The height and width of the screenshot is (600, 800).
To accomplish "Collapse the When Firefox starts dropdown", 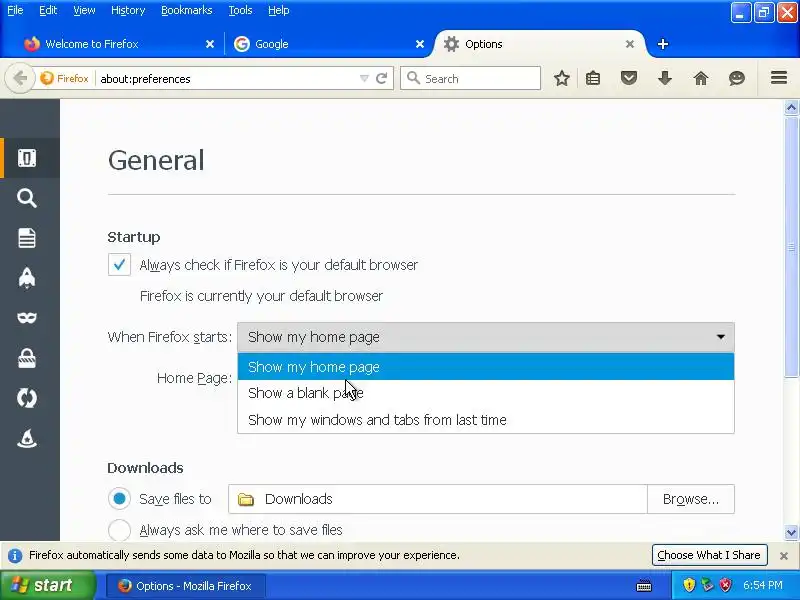I will click(x=486, y=337).
